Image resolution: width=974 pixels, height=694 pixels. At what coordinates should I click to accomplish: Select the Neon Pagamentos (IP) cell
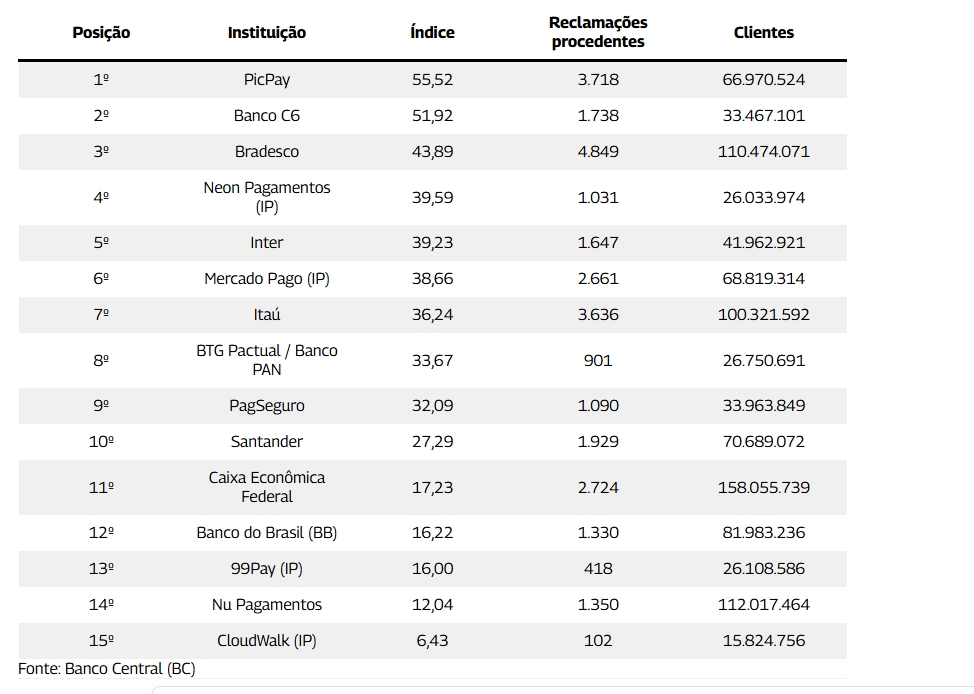[x=267, y=197]
